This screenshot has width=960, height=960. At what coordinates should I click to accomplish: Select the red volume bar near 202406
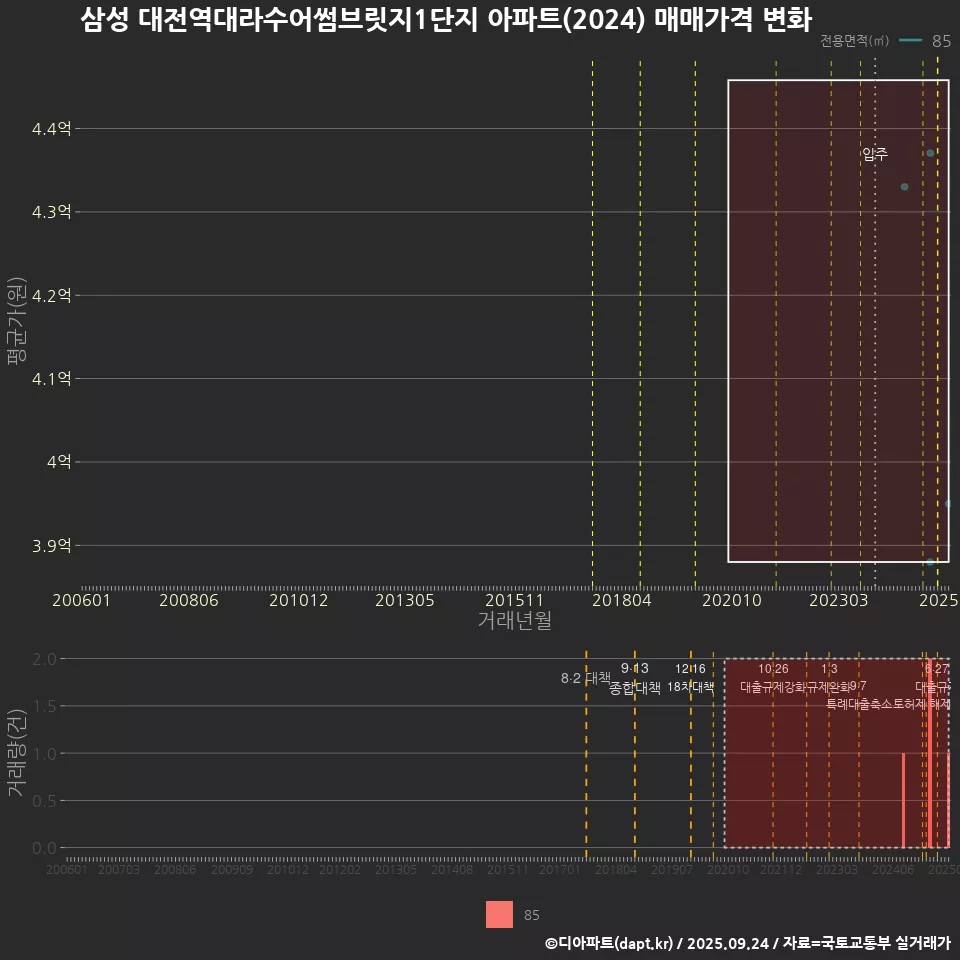[x=904, y=800]
